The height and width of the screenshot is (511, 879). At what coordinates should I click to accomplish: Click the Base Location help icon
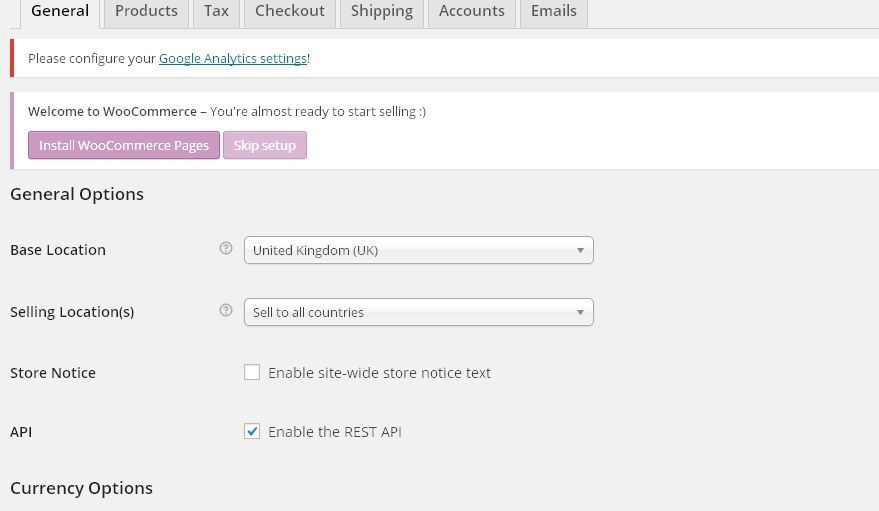click(225, 248)
